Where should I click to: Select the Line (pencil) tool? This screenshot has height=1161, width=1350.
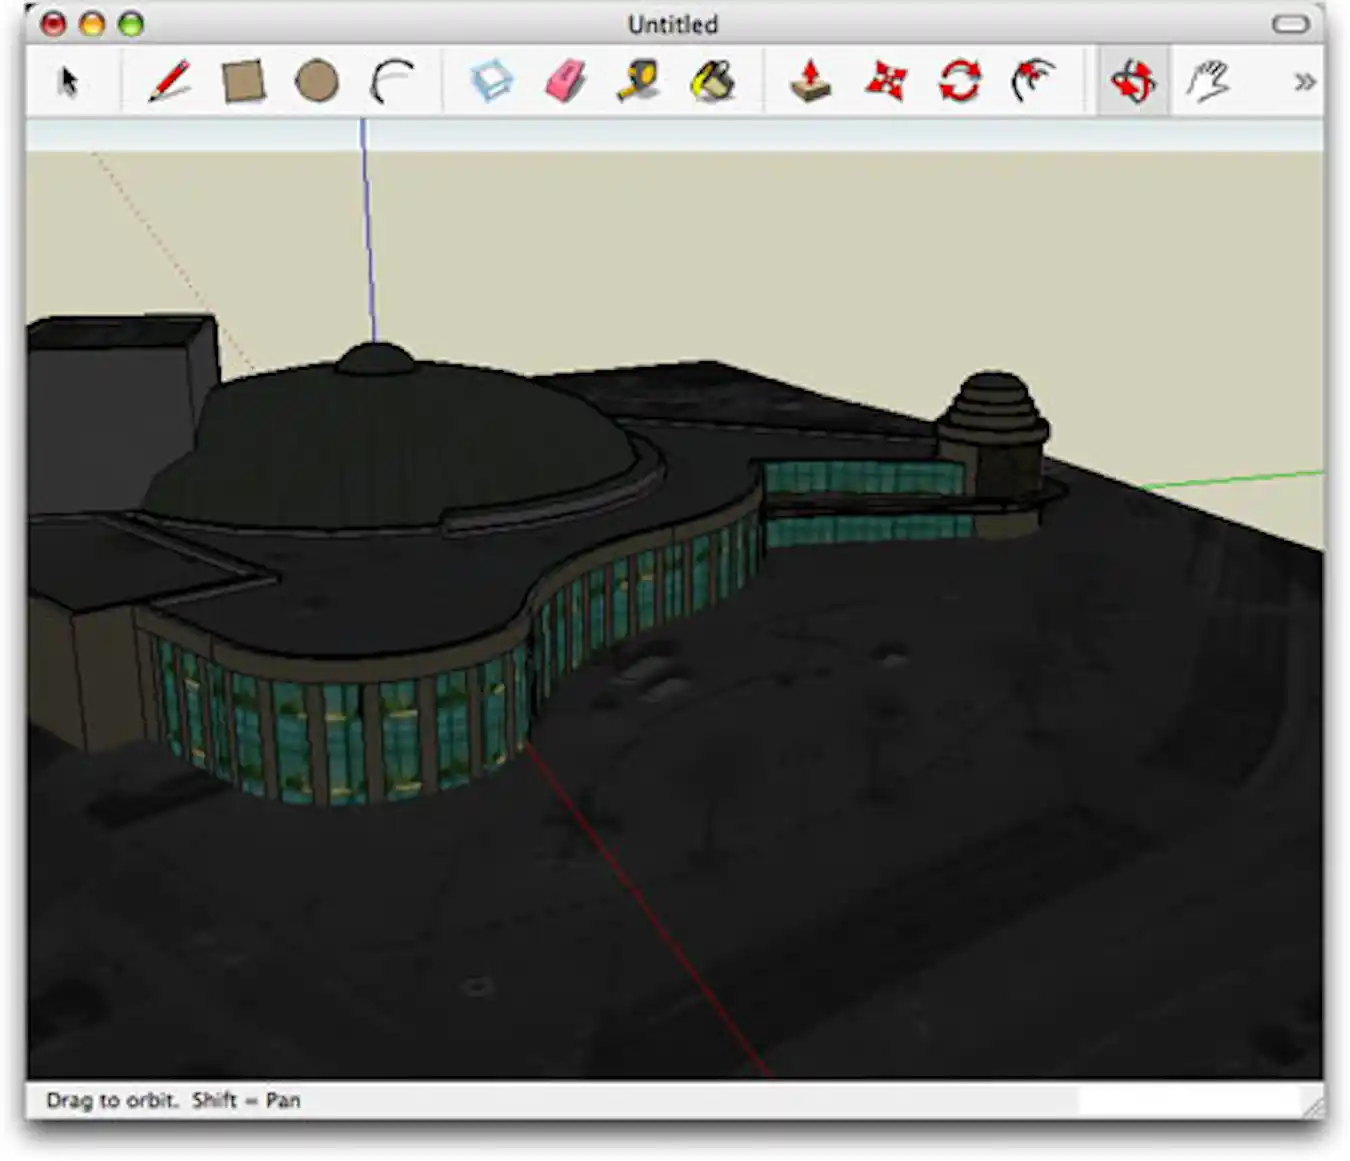click(172, 82)
